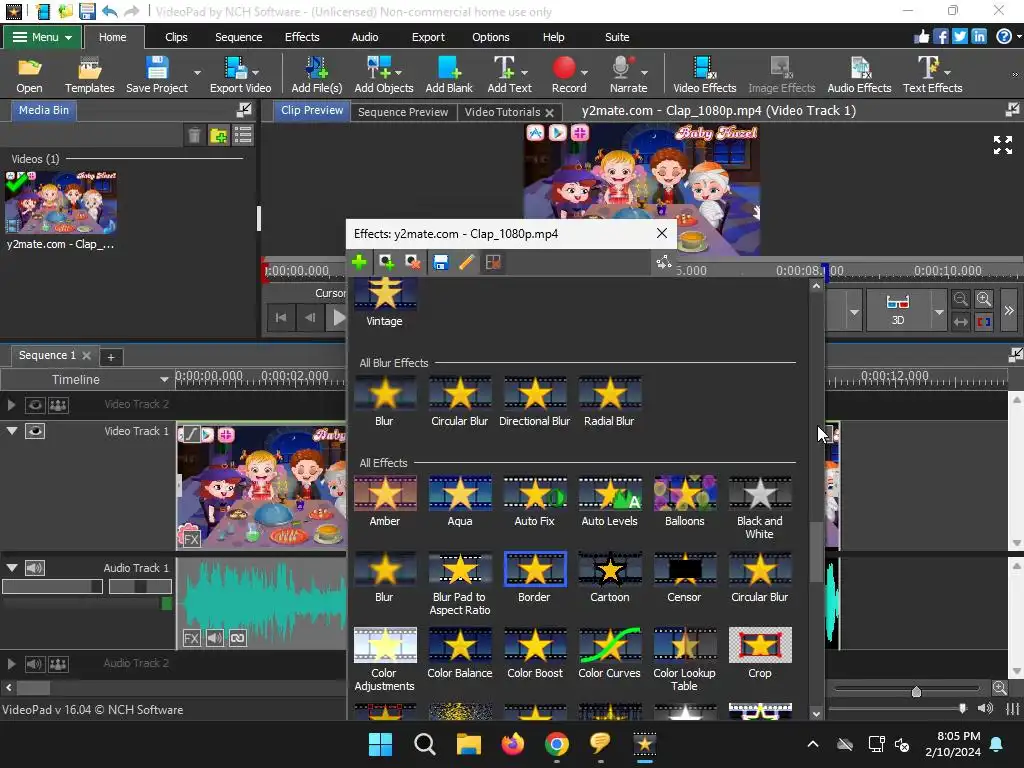This screenshot has height=768, width=1024.
Task: Switch to Video Tutorials tab
Action: [x=502, y=112]
